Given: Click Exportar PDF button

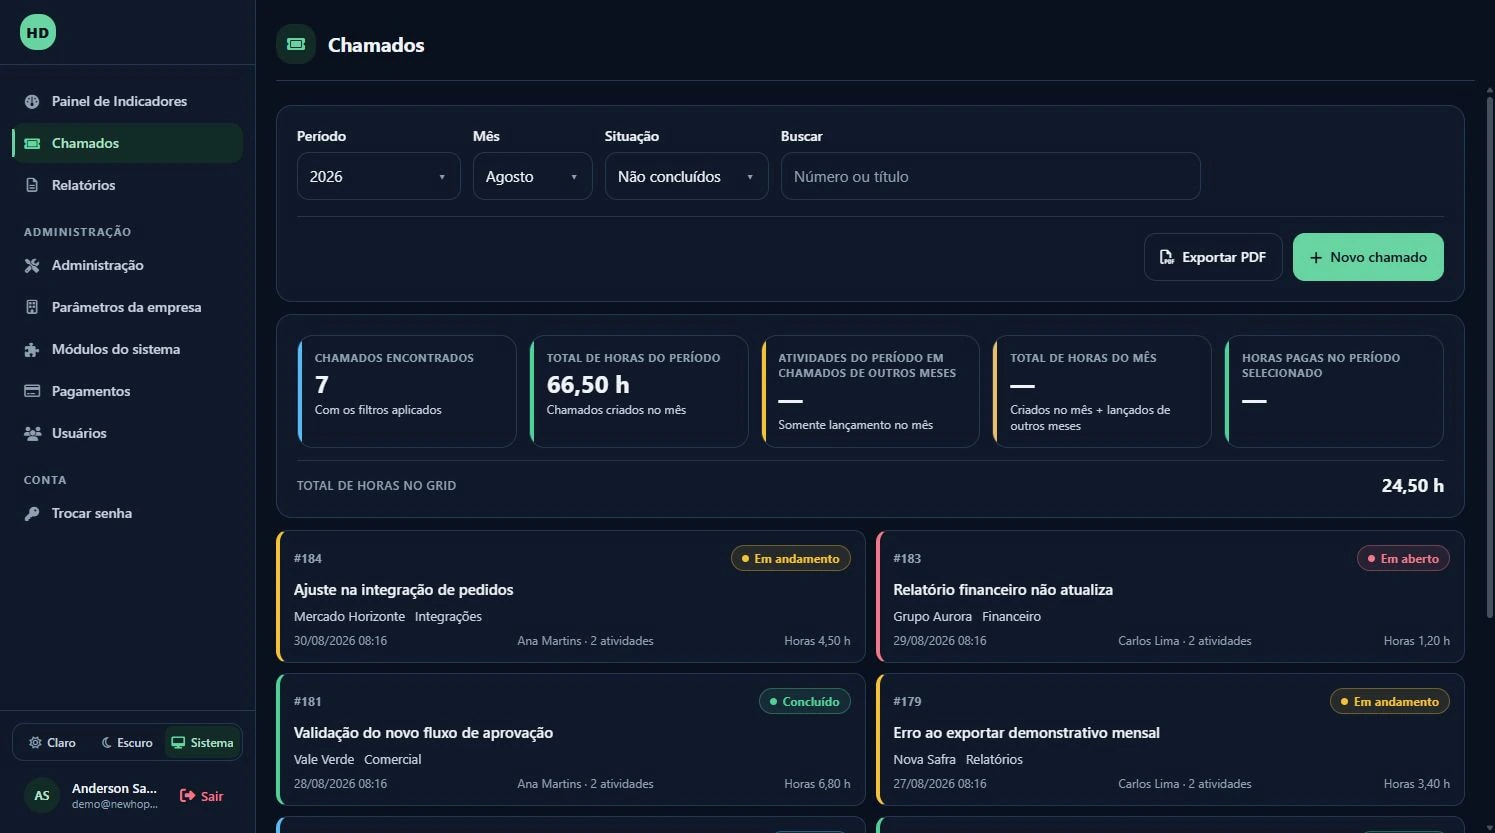Looking at the screenshot, I should (1213, 257).
